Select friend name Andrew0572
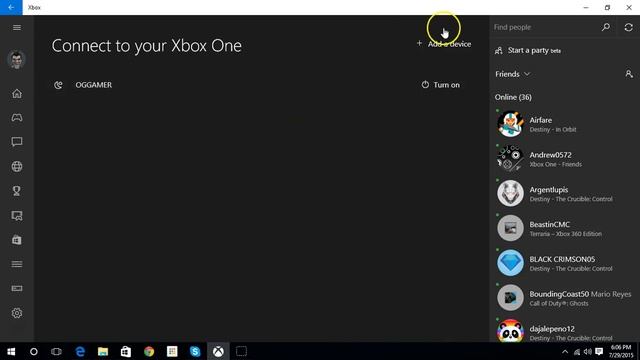Screen dimensions: 640x360 (550, 155)
